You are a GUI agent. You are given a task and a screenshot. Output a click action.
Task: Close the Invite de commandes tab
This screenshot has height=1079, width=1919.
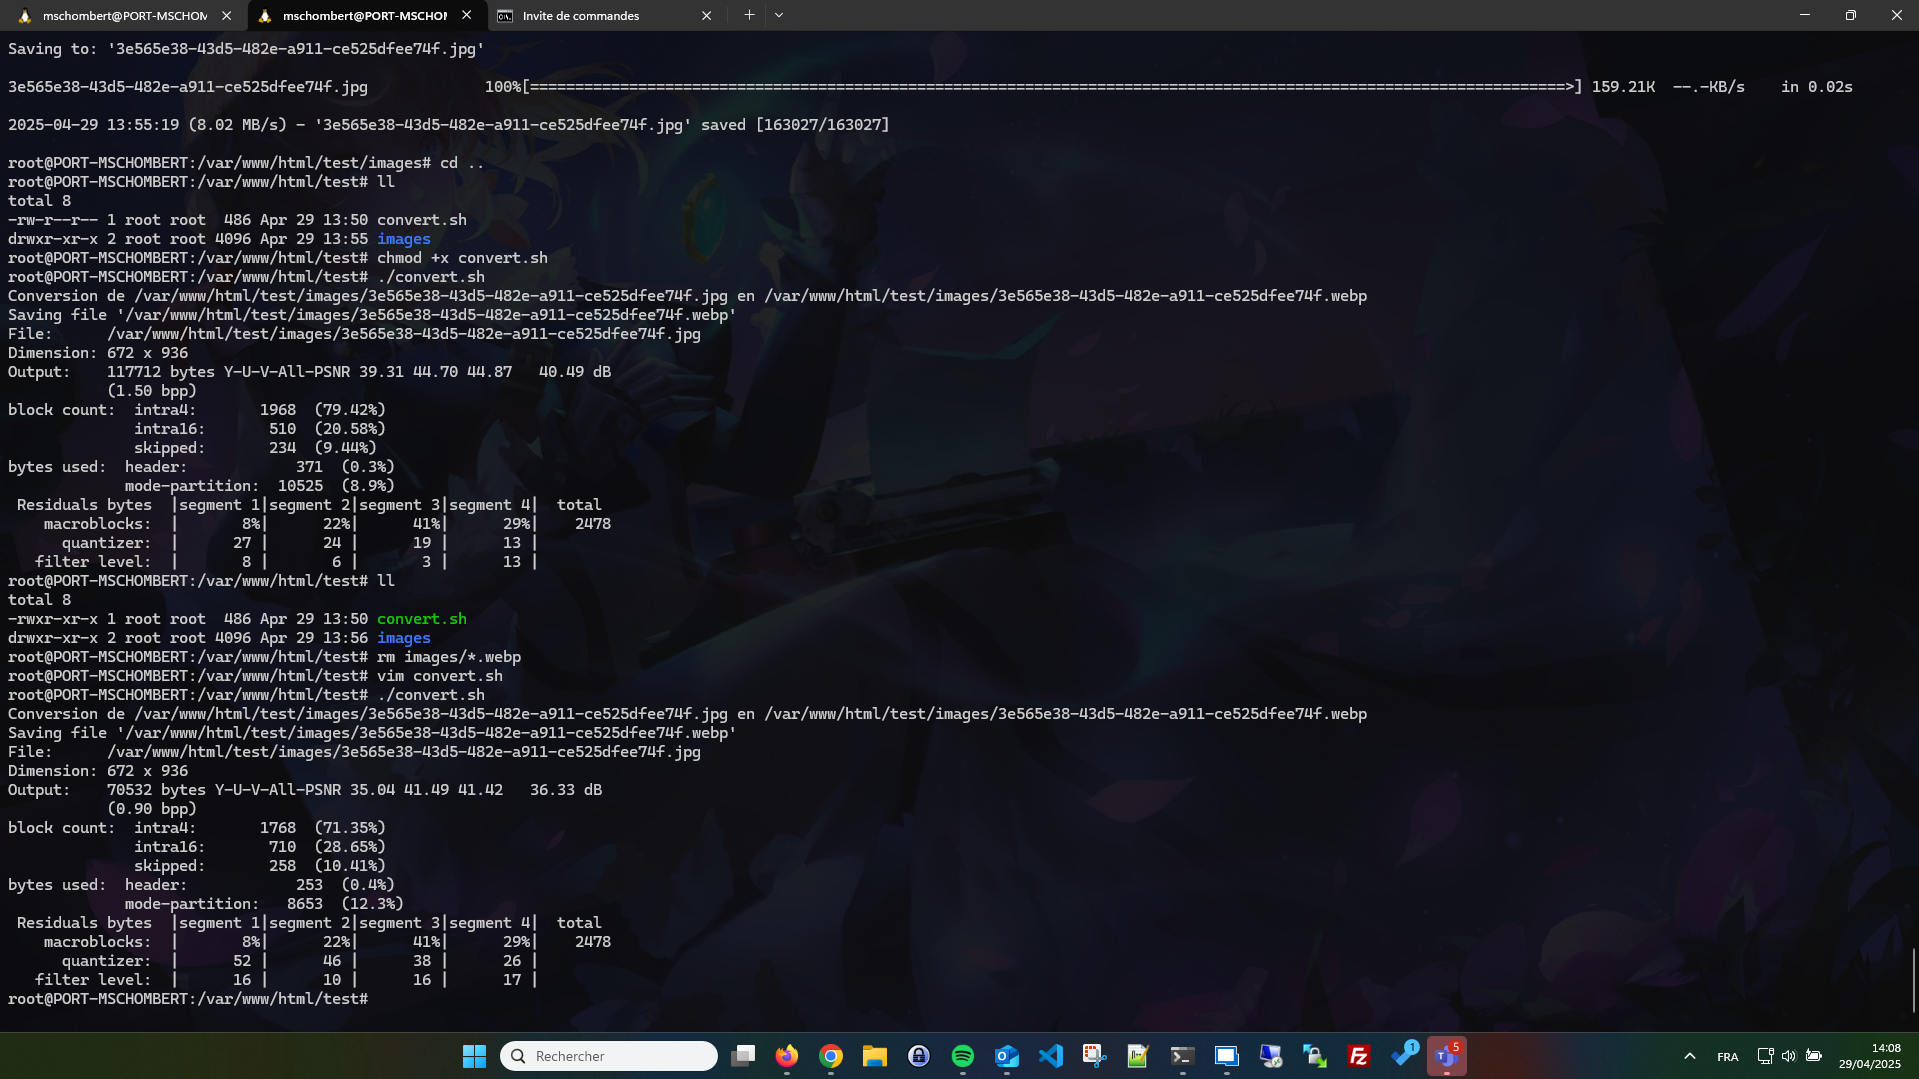pyautogui.click(x=706, y=16)
